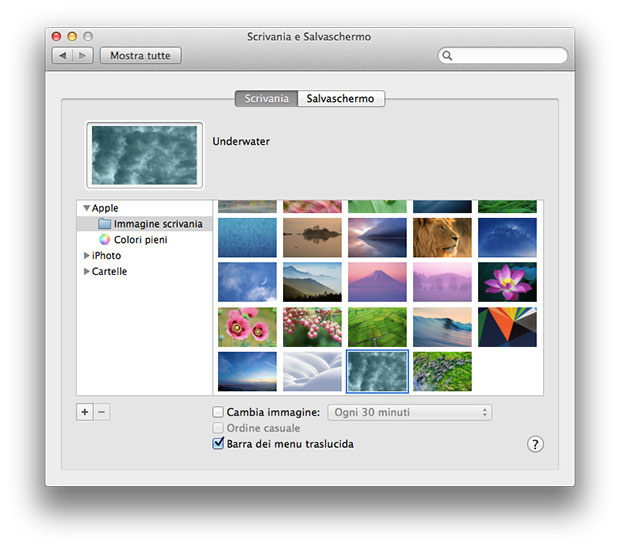The height and width of the screenshot is (549, 620).
Task: Open the help question mark button
Action: coord(535,444)
